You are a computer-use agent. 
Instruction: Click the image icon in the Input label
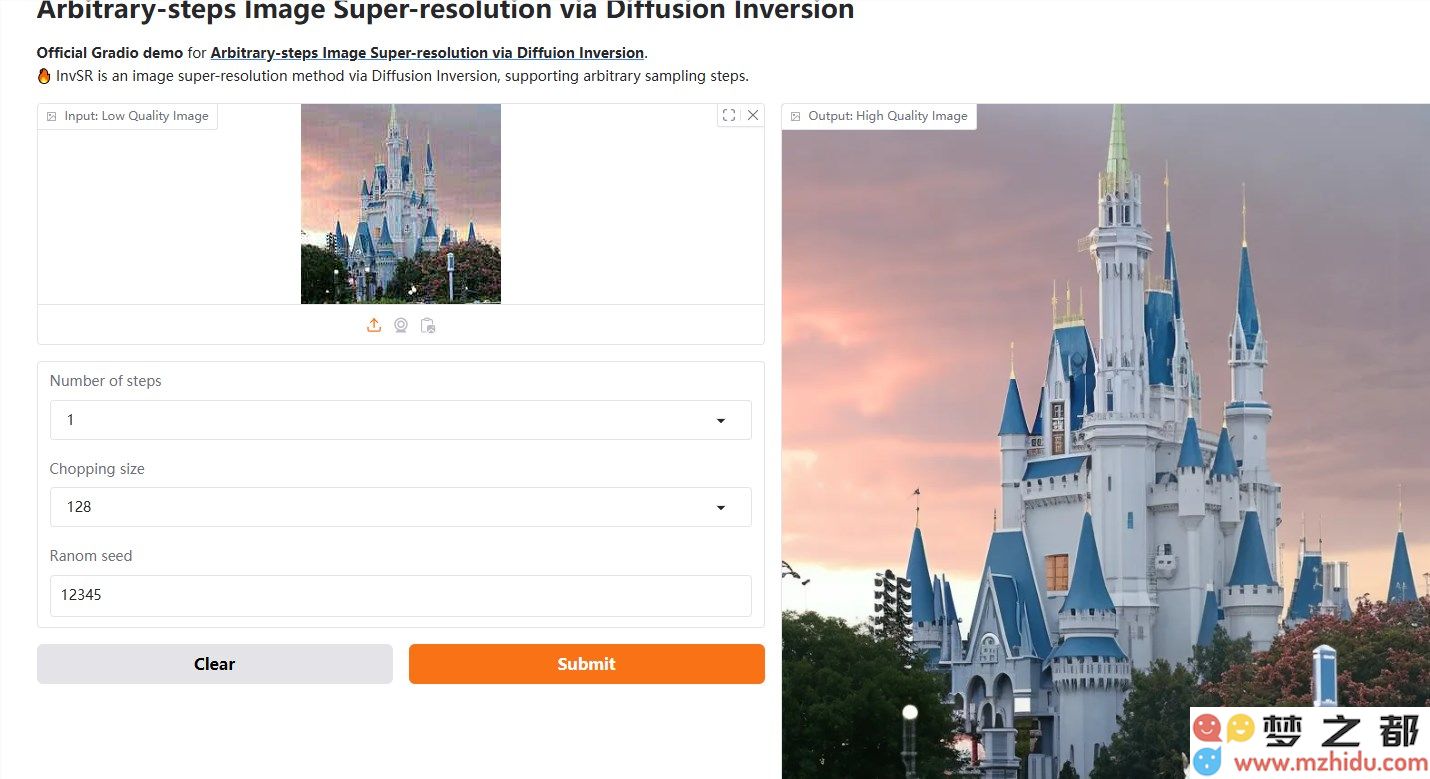(52, 116)
